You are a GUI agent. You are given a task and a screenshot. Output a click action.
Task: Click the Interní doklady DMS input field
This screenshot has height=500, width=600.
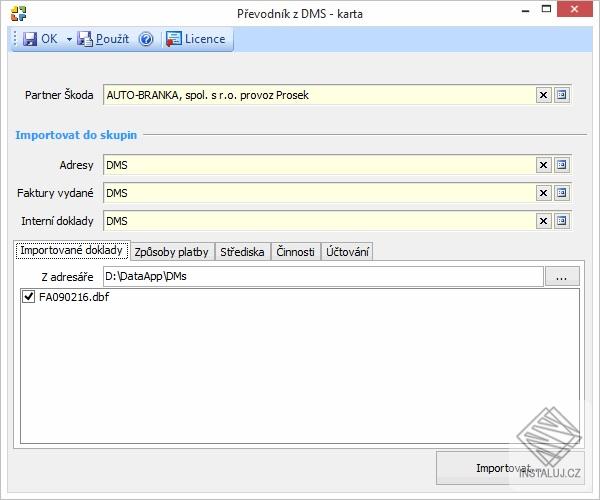coord(319,221)
